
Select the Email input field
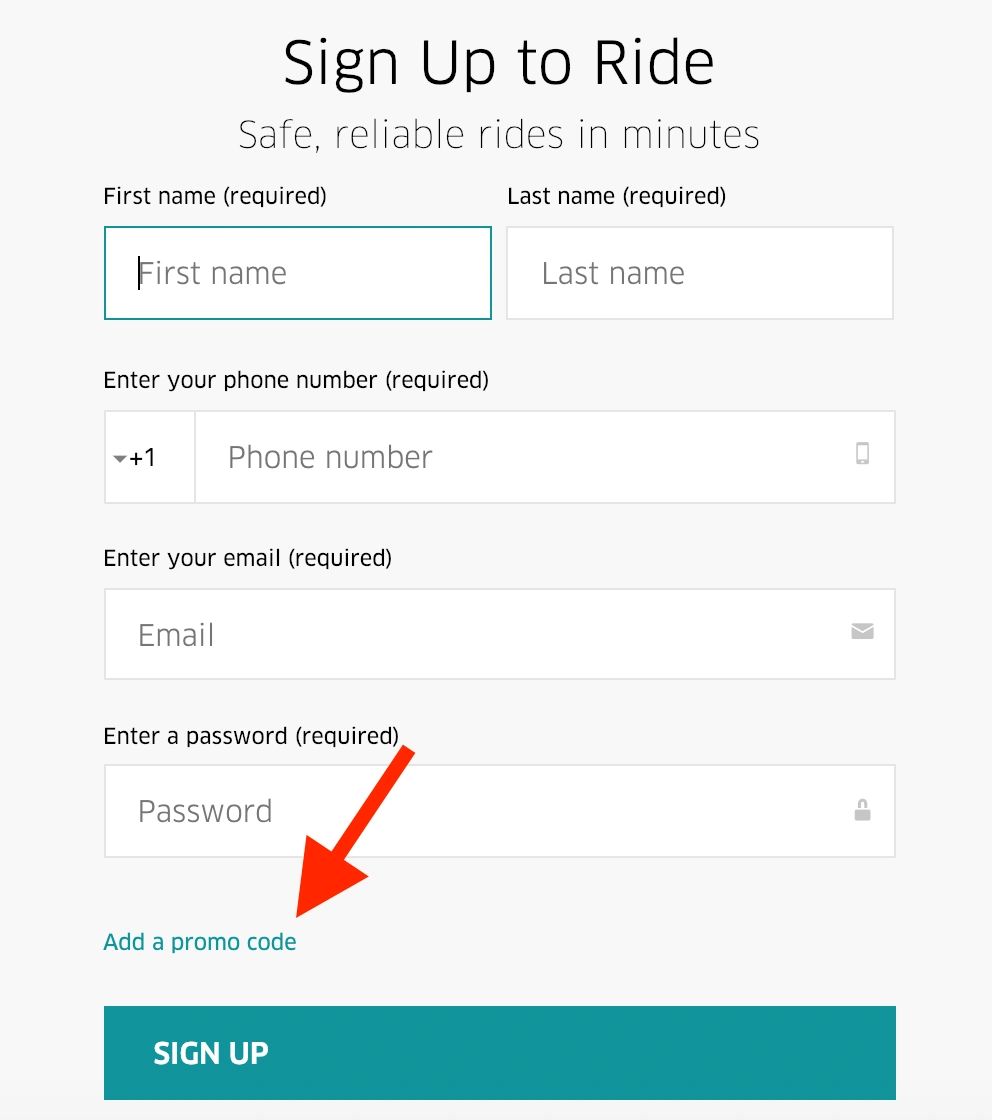pos(480,634)
